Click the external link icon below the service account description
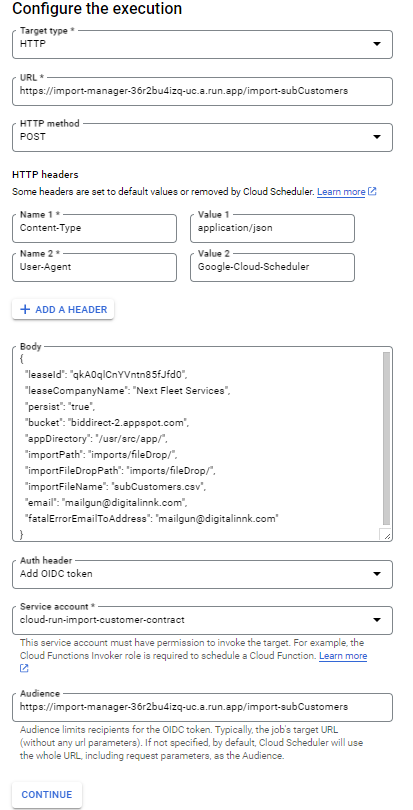 [24, 668]
